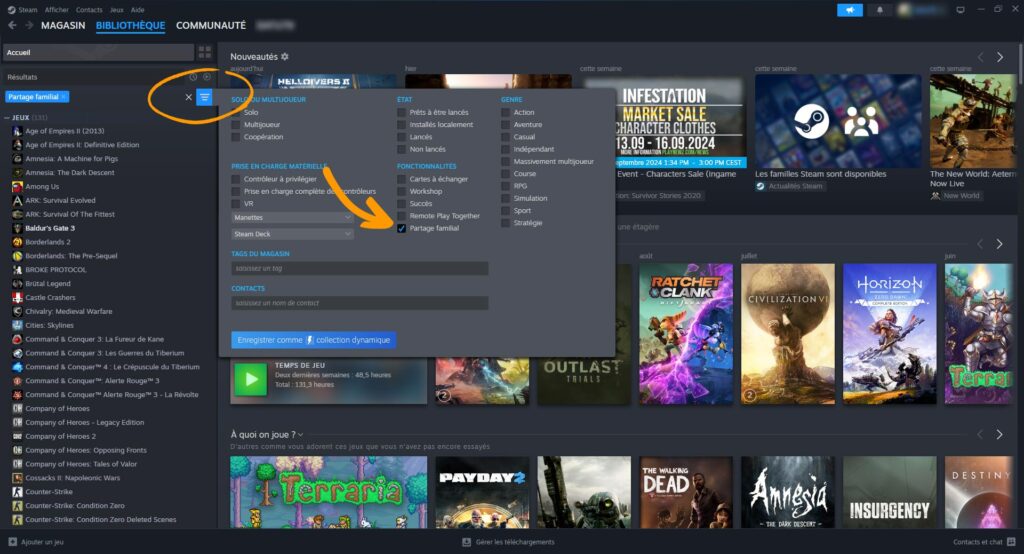The height and width of the screenshot is (554, 1024).
Task: Open the download manager icon at the bottom
Action: 466,542
